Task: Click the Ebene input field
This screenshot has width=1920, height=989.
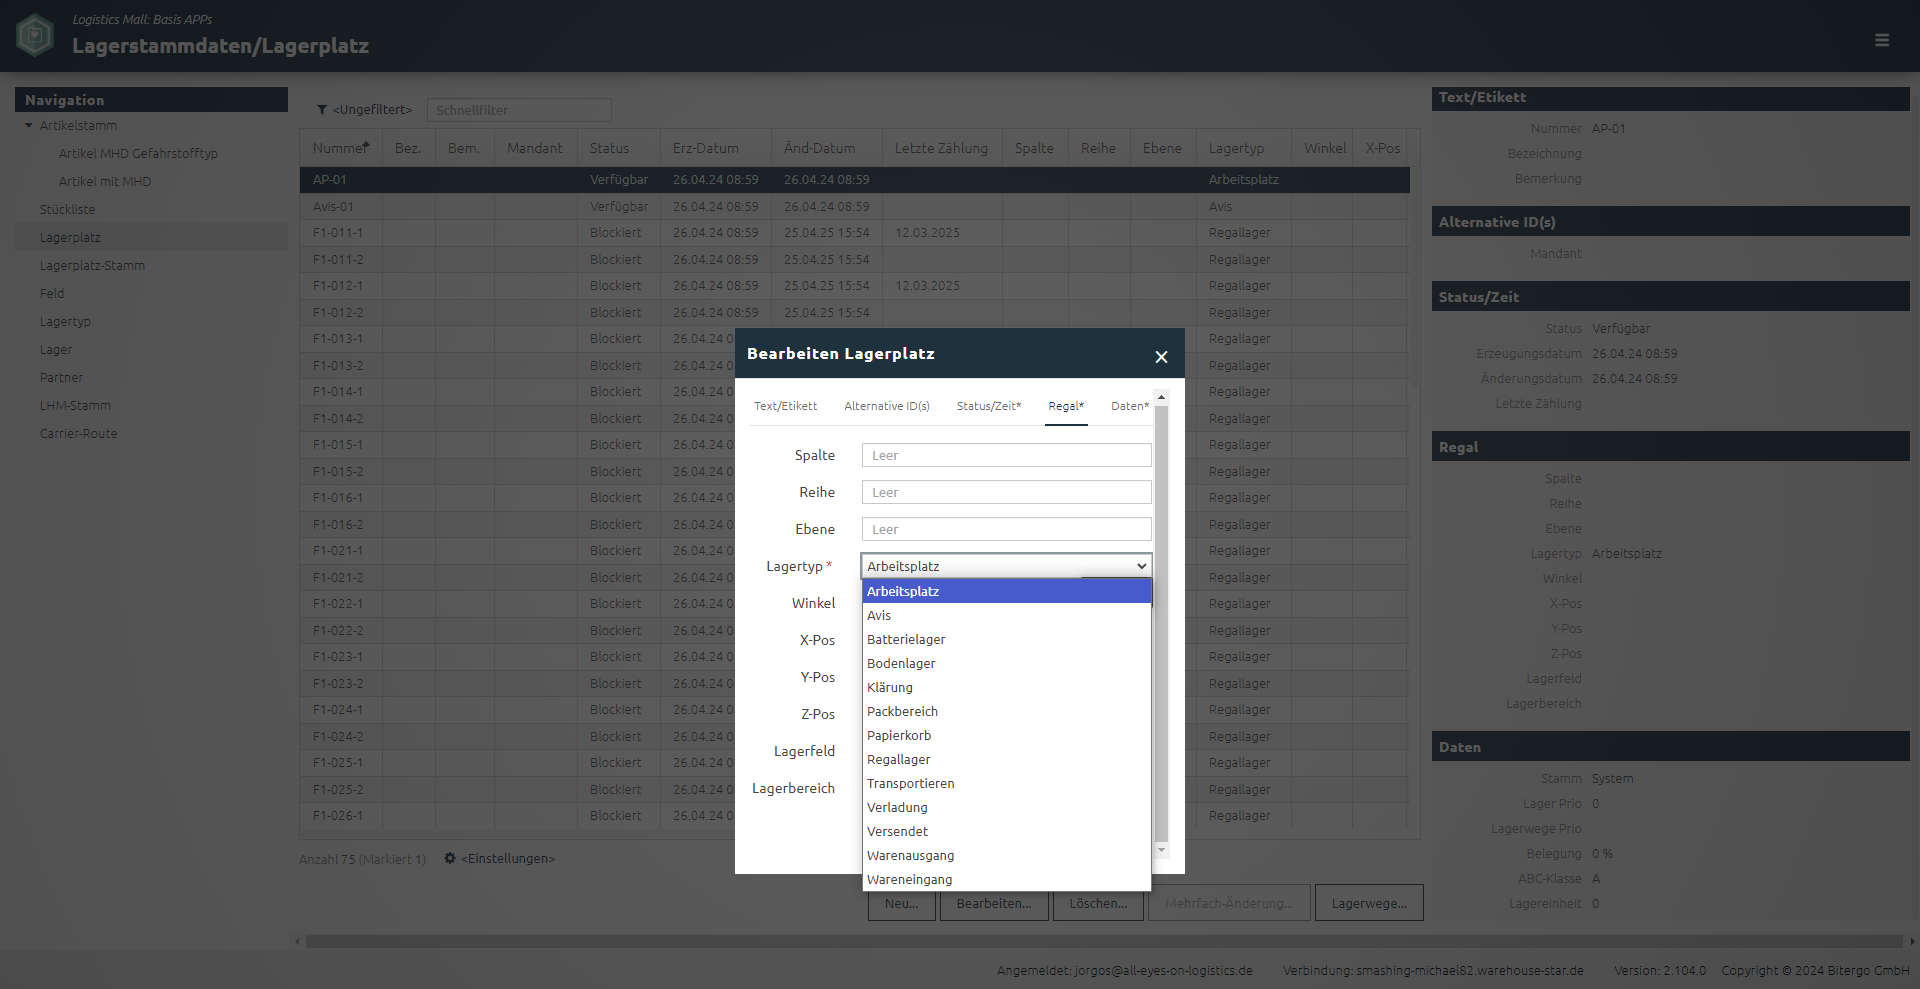Action: click(1006, 529)
